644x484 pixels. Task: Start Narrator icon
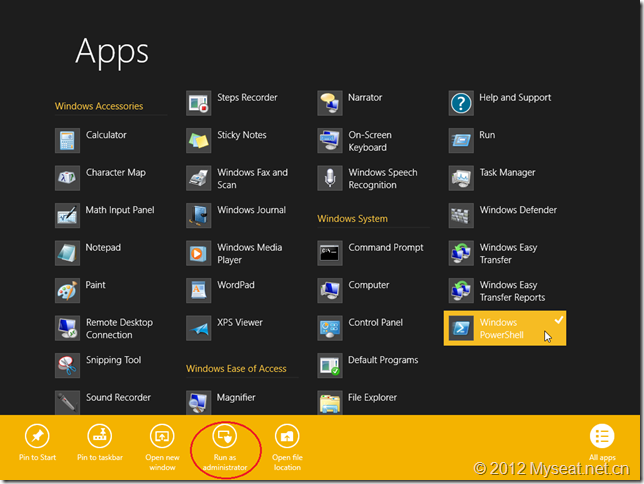tap(330, 103)
